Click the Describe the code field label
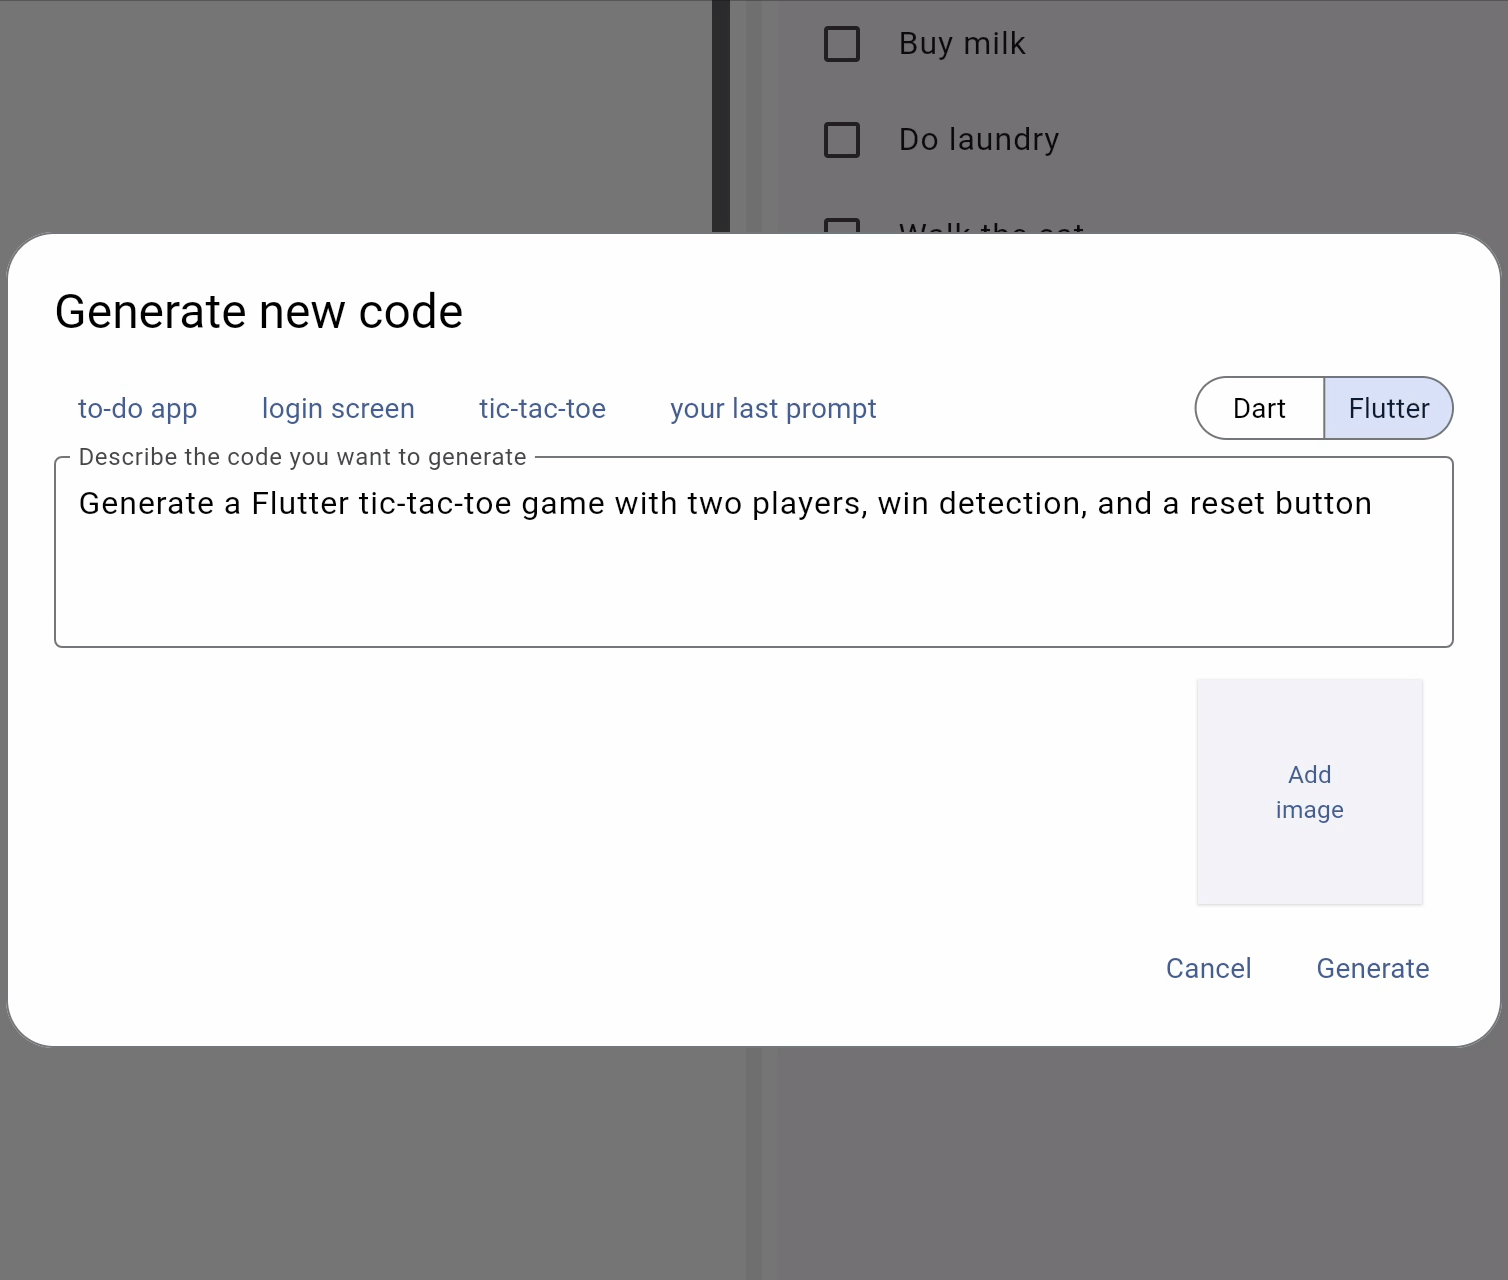 302,457
